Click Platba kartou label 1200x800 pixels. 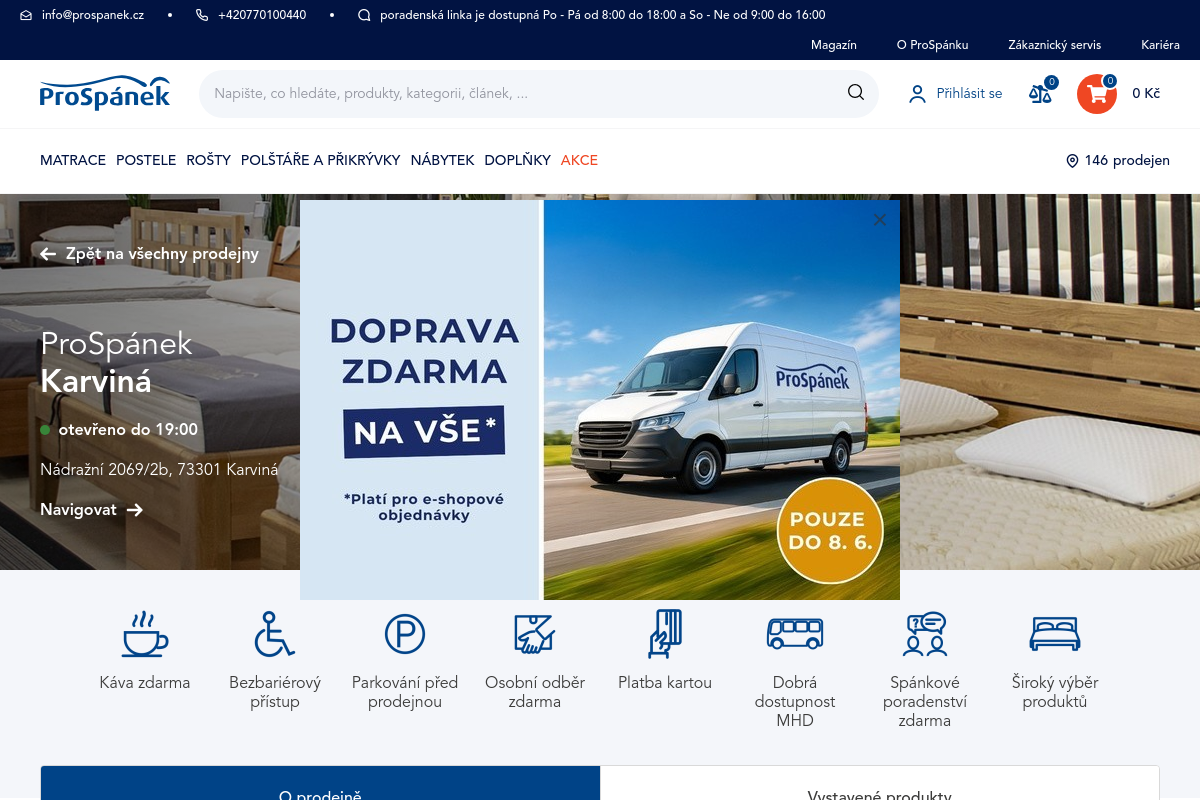point(665,683)
